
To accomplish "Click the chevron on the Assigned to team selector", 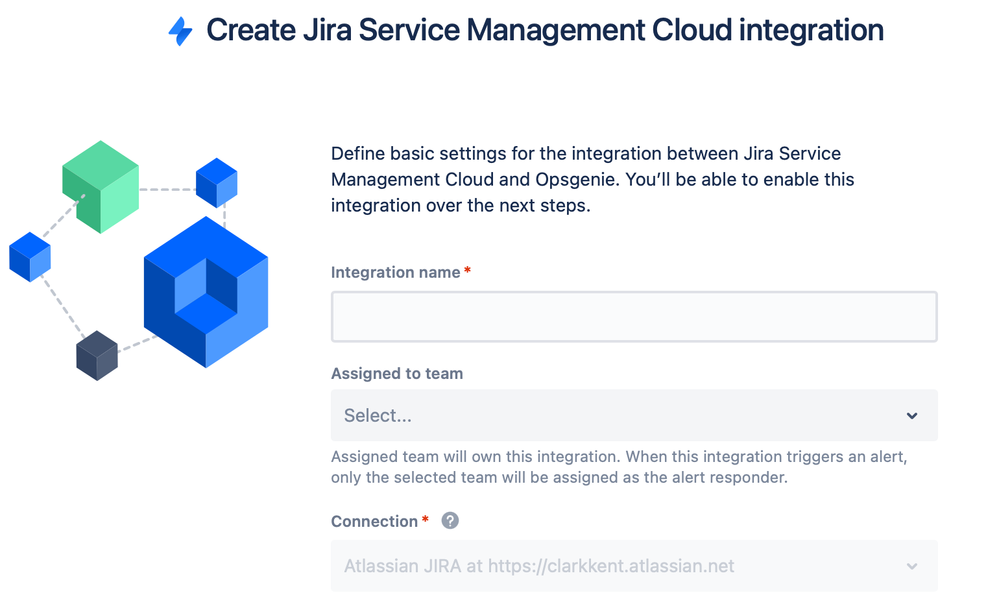I will tap(911, 415).
